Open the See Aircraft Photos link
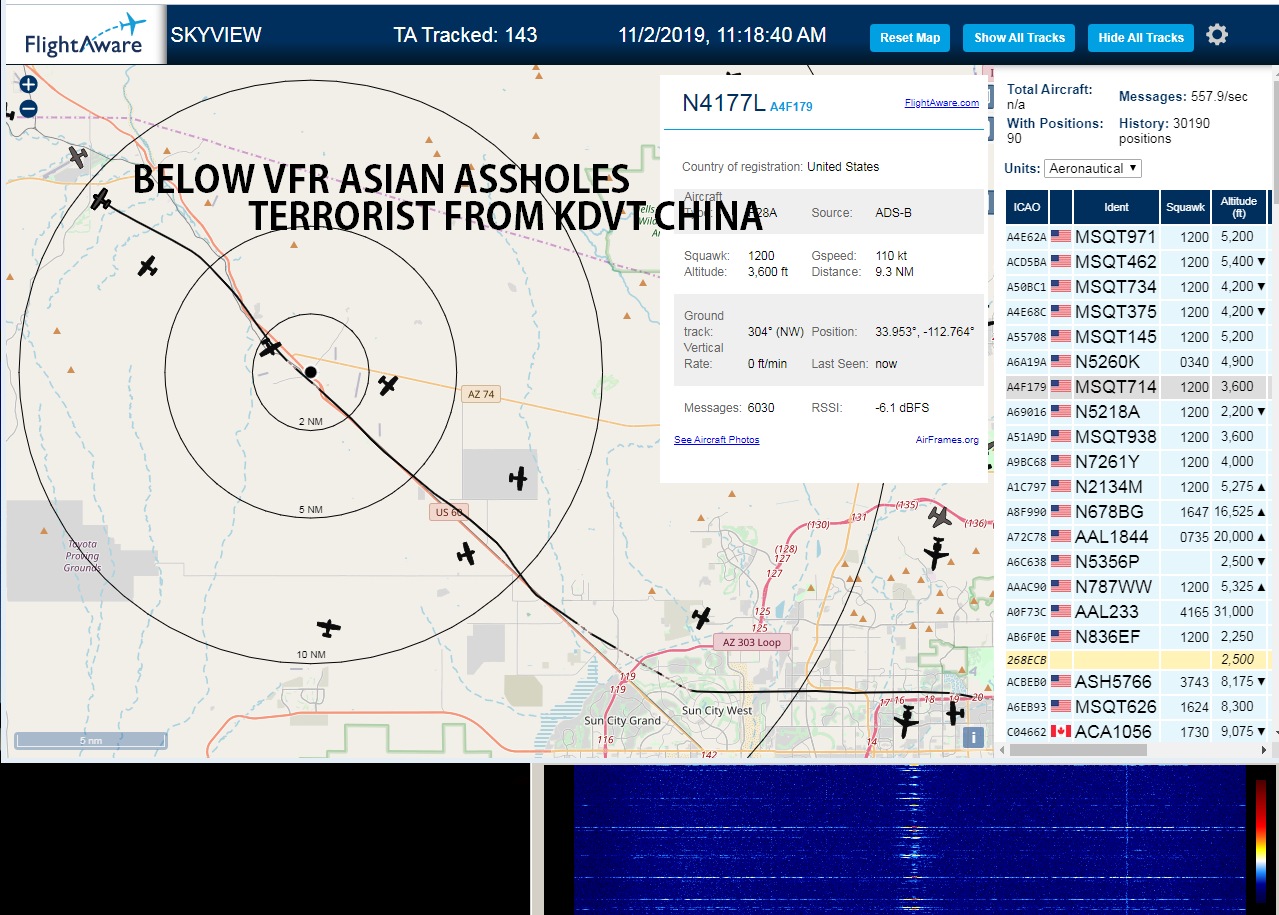Viewport: 1279px width, 915px height. point(716,440)
